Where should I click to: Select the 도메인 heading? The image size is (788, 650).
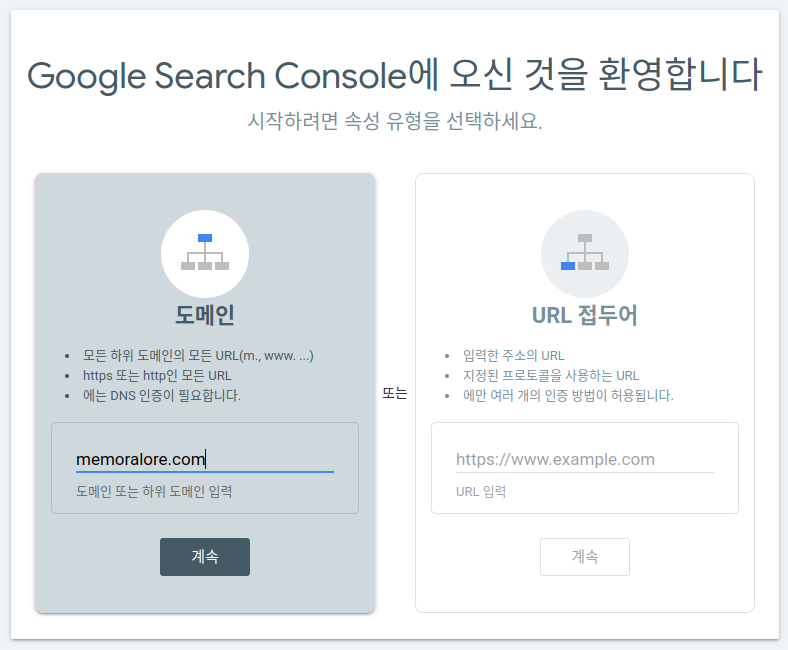pyautogui.click(x=205, y=315)
